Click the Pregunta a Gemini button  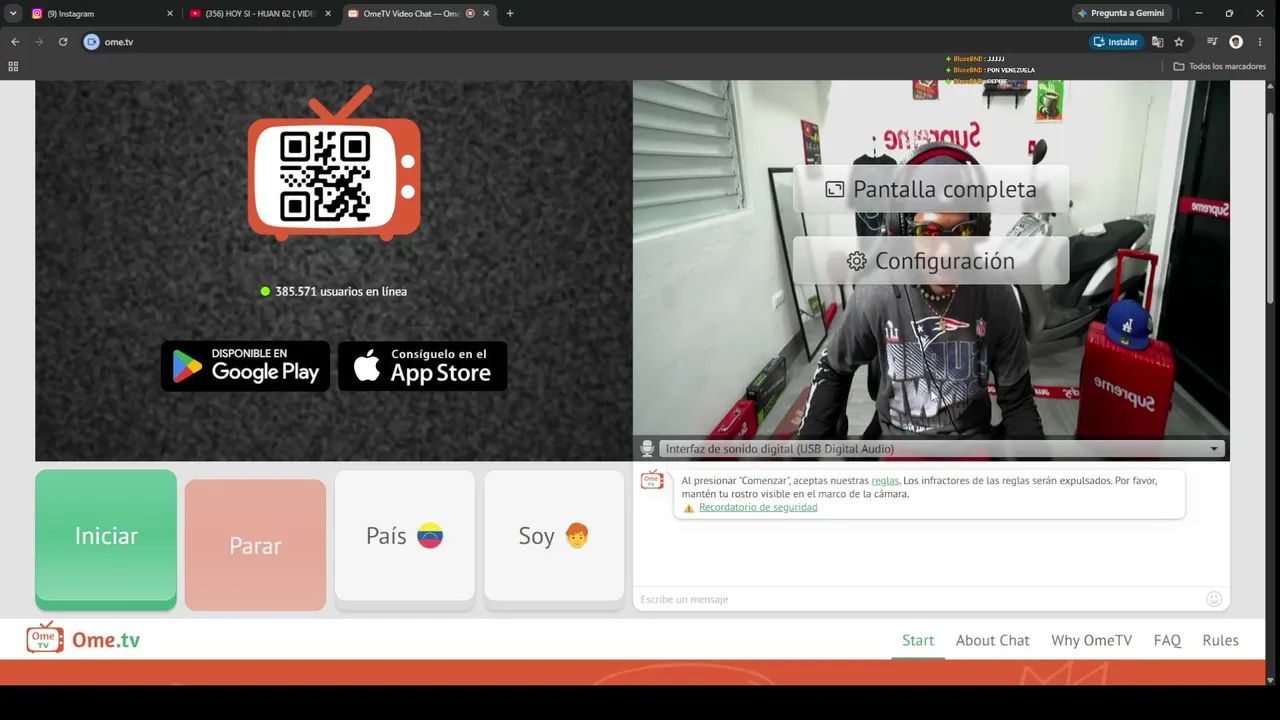tap(1121, 14)
